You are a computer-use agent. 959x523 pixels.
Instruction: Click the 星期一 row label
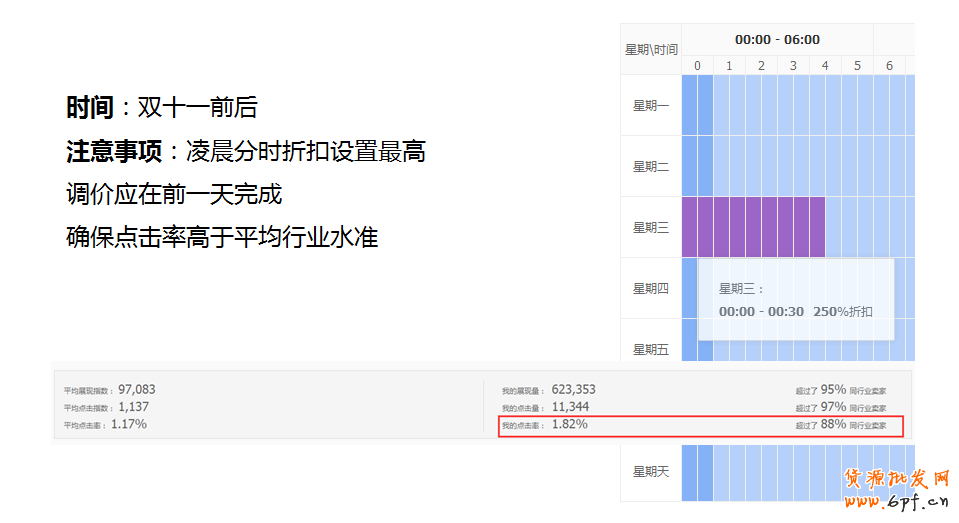[651, 106]
